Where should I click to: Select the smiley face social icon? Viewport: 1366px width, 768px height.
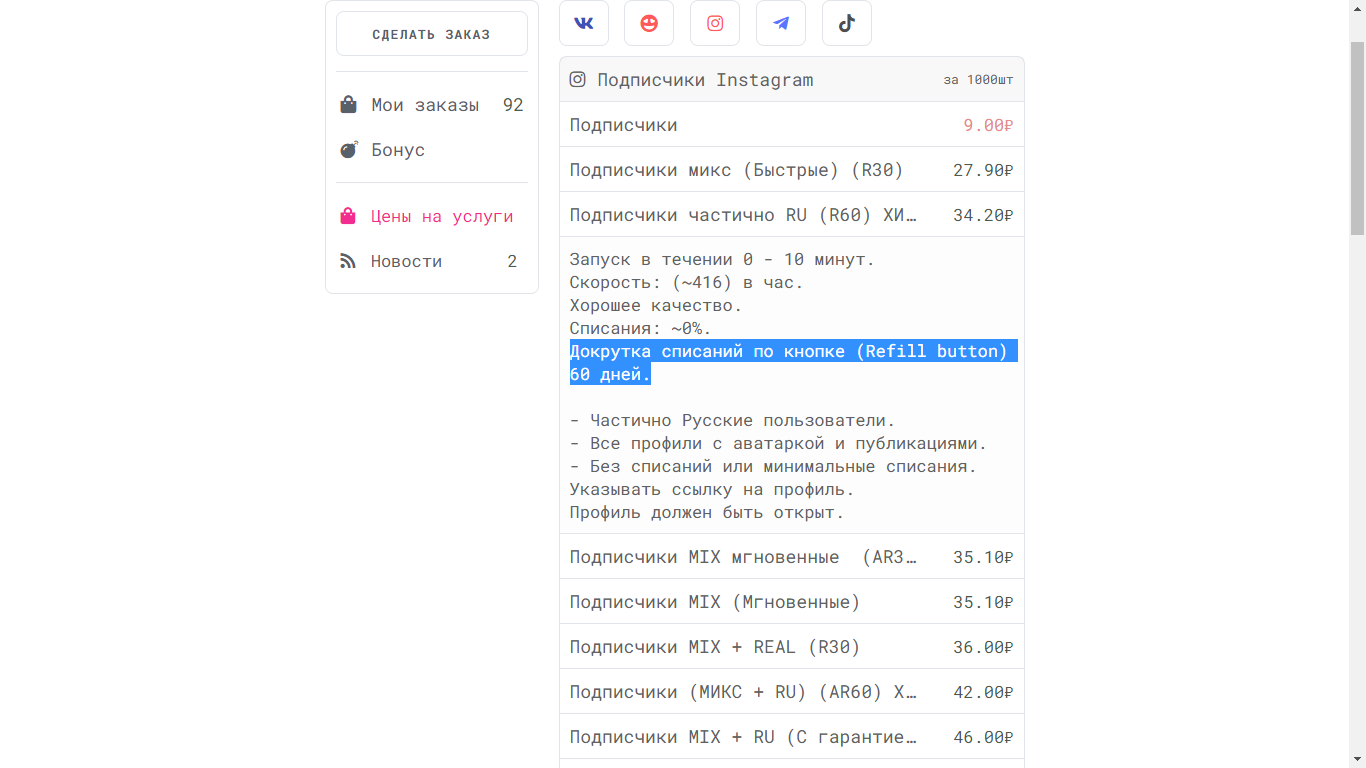[649, 23]
